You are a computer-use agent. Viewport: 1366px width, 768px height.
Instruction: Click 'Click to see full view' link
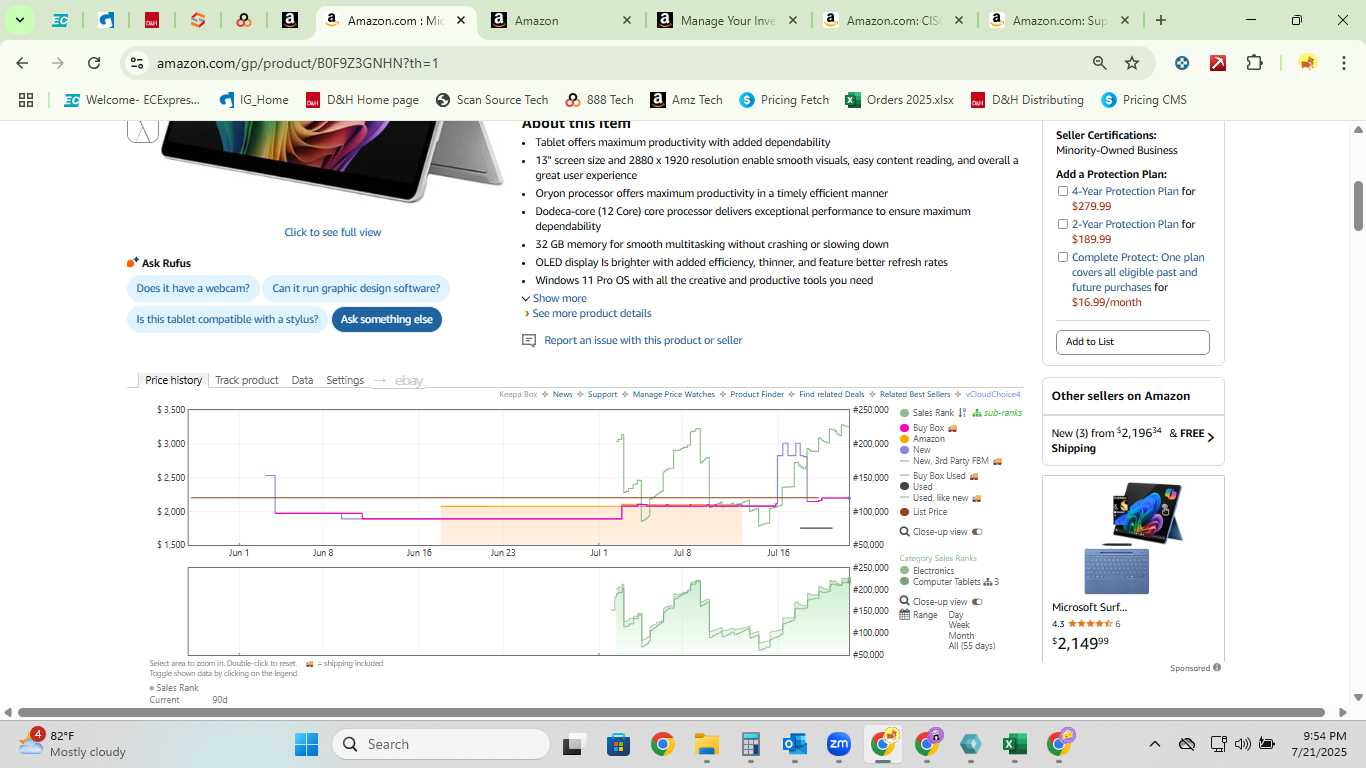tap(333, 232)
